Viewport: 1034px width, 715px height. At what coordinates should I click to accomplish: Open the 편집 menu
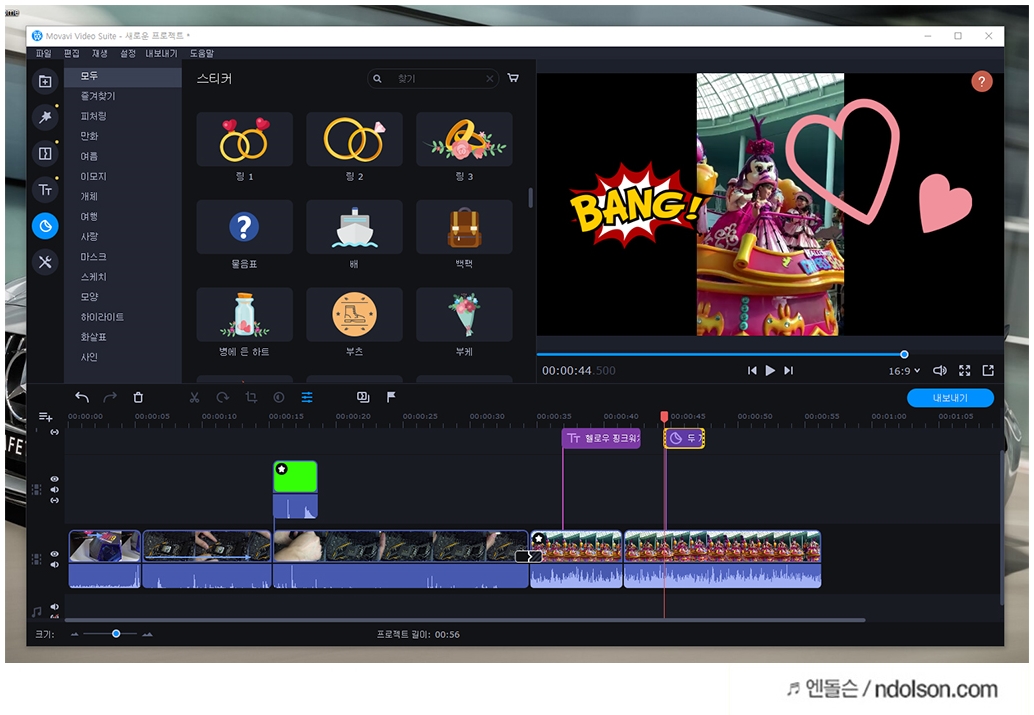click(x=71, y=53)
